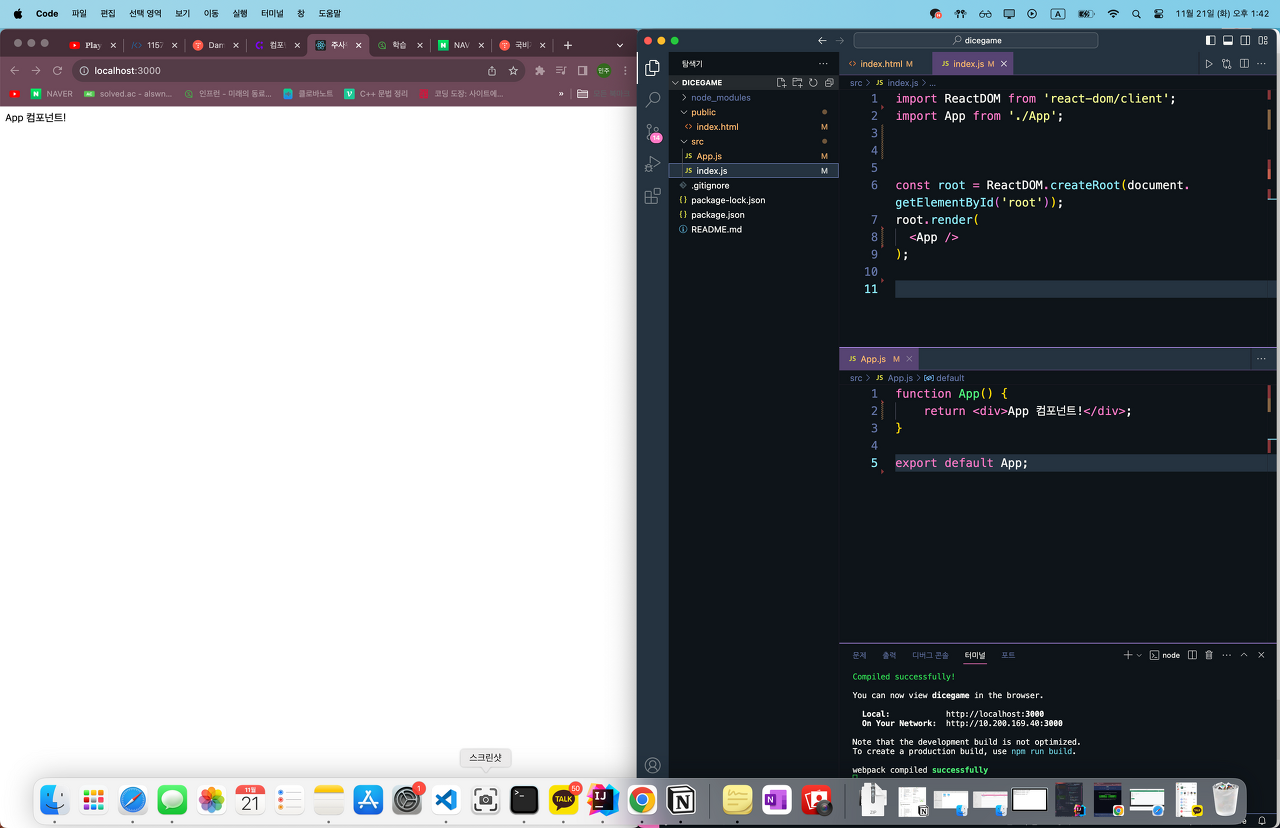
Task: Open customize layout button in title bar
Action: (x=1262, y=41)
